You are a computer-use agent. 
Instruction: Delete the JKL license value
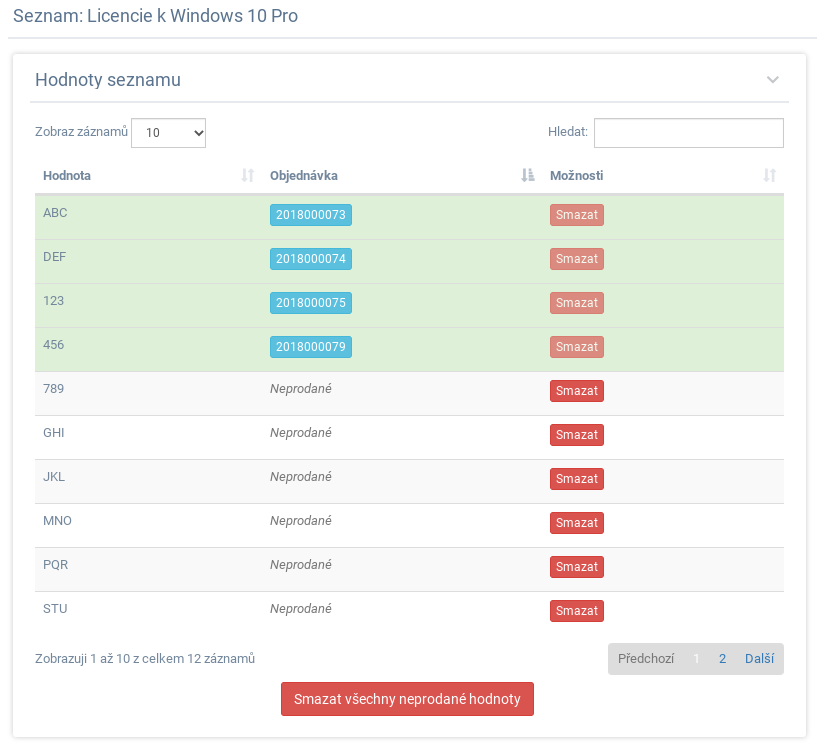tap(577, 479)
